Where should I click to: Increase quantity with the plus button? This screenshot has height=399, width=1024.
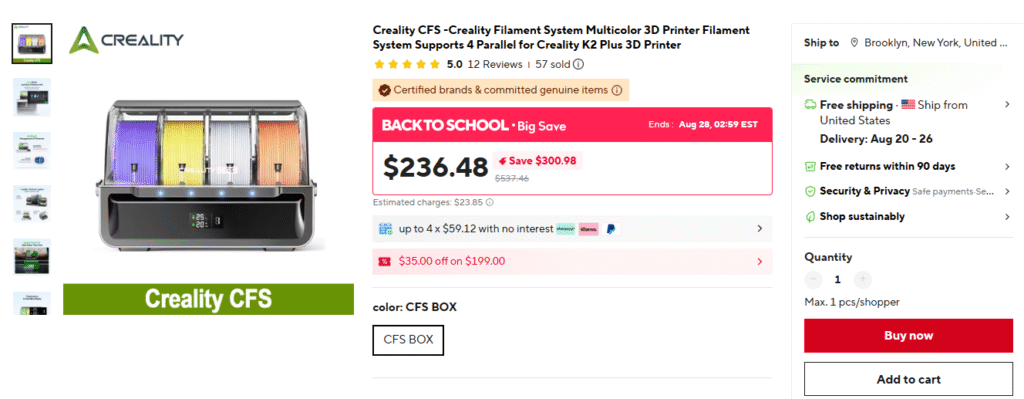[x=863, y=279]
